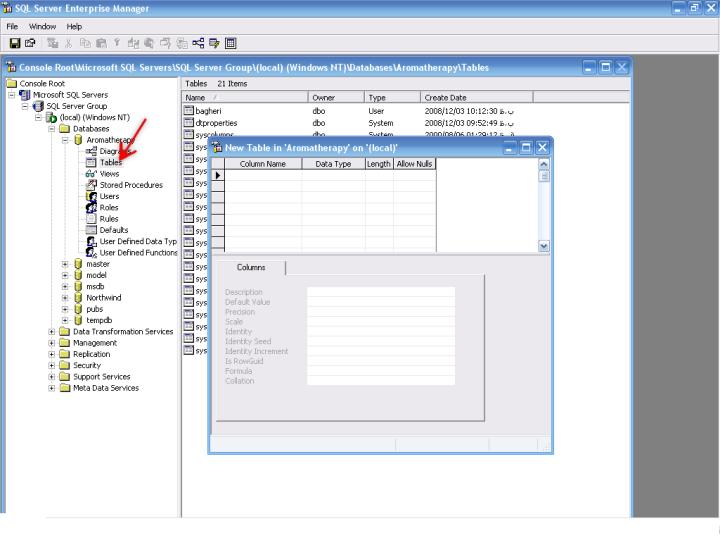
Task: Sort tables by Owner column header
Action: click(x=336, y=97)
